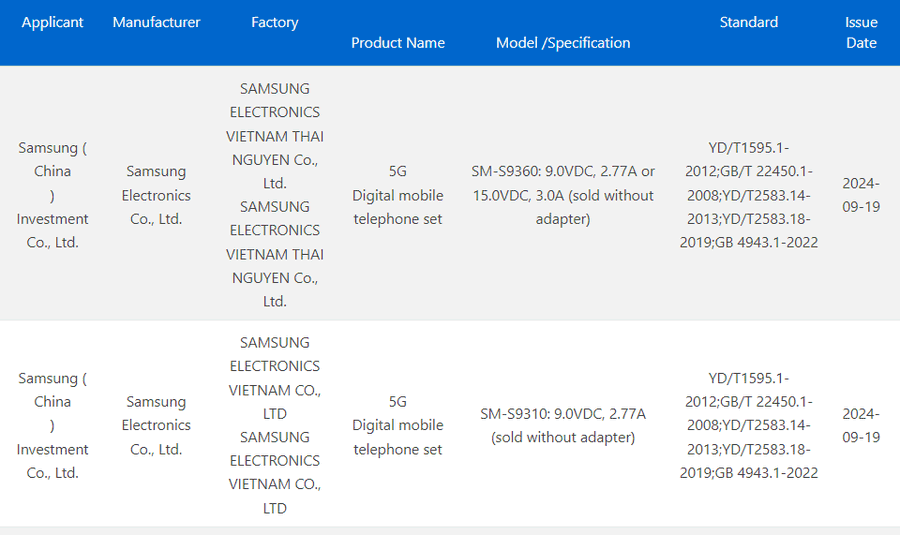900x535 pixels.
Task: Click the Product Name column header
Action: (398, 43)
